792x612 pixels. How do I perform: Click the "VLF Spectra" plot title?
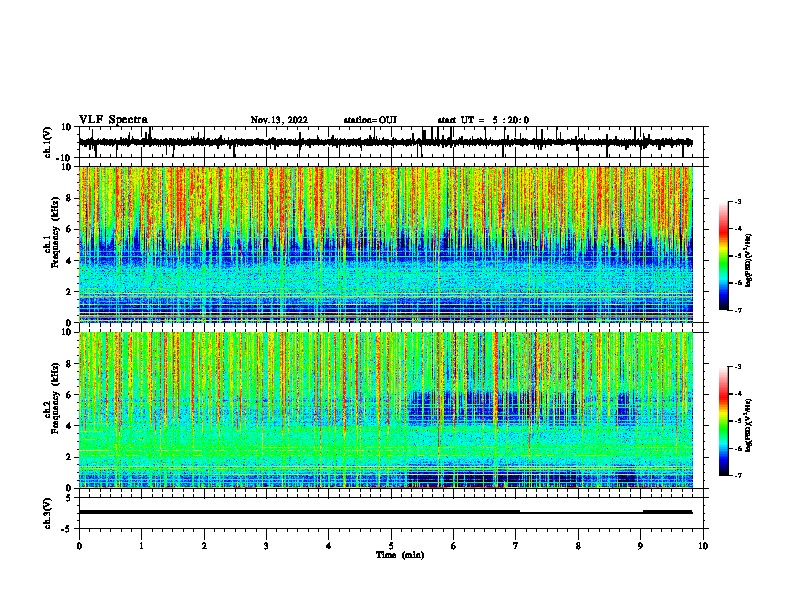point(113,120)
